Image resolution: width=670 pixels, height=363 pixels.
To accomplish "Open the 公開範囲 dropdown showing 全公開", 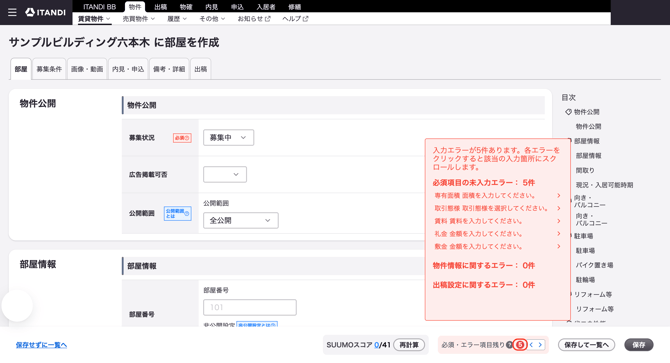I will coord(241,220).
